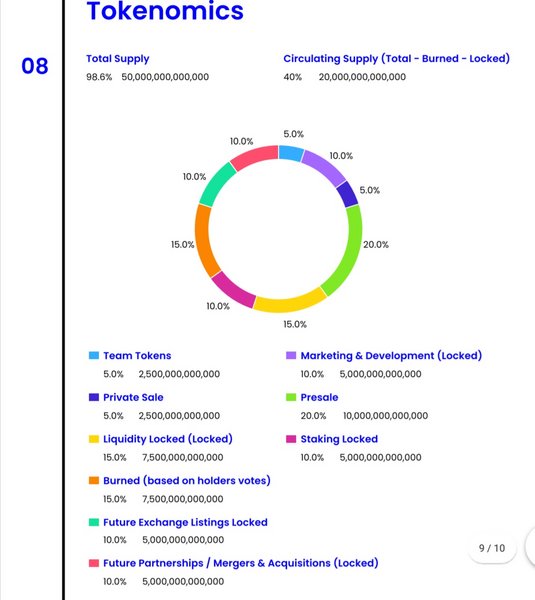Click the Staking Locked magenta swatch
This screenshot has width=535, height=600.
[x=291, y=439]
